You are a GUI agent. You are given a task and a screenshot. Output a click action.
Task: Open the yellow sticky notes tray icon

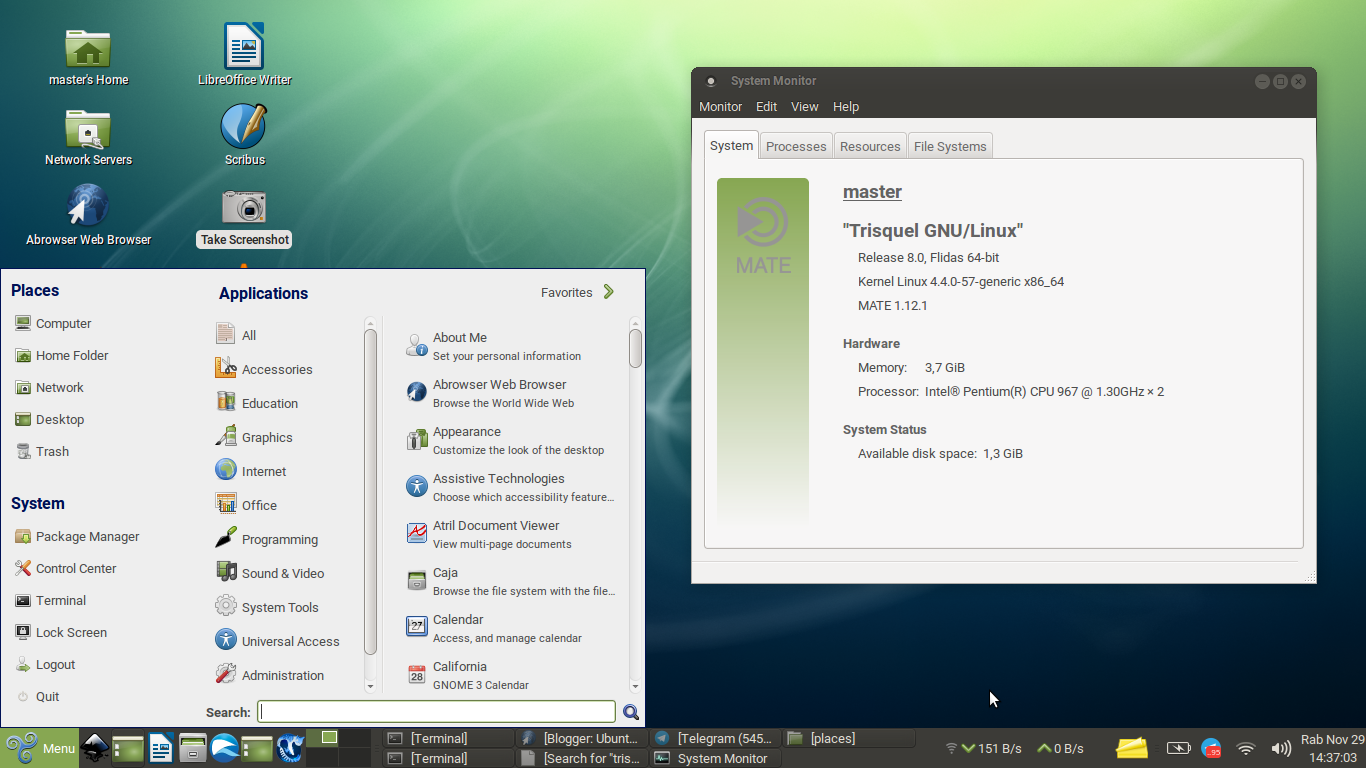tap(1132, 747)
